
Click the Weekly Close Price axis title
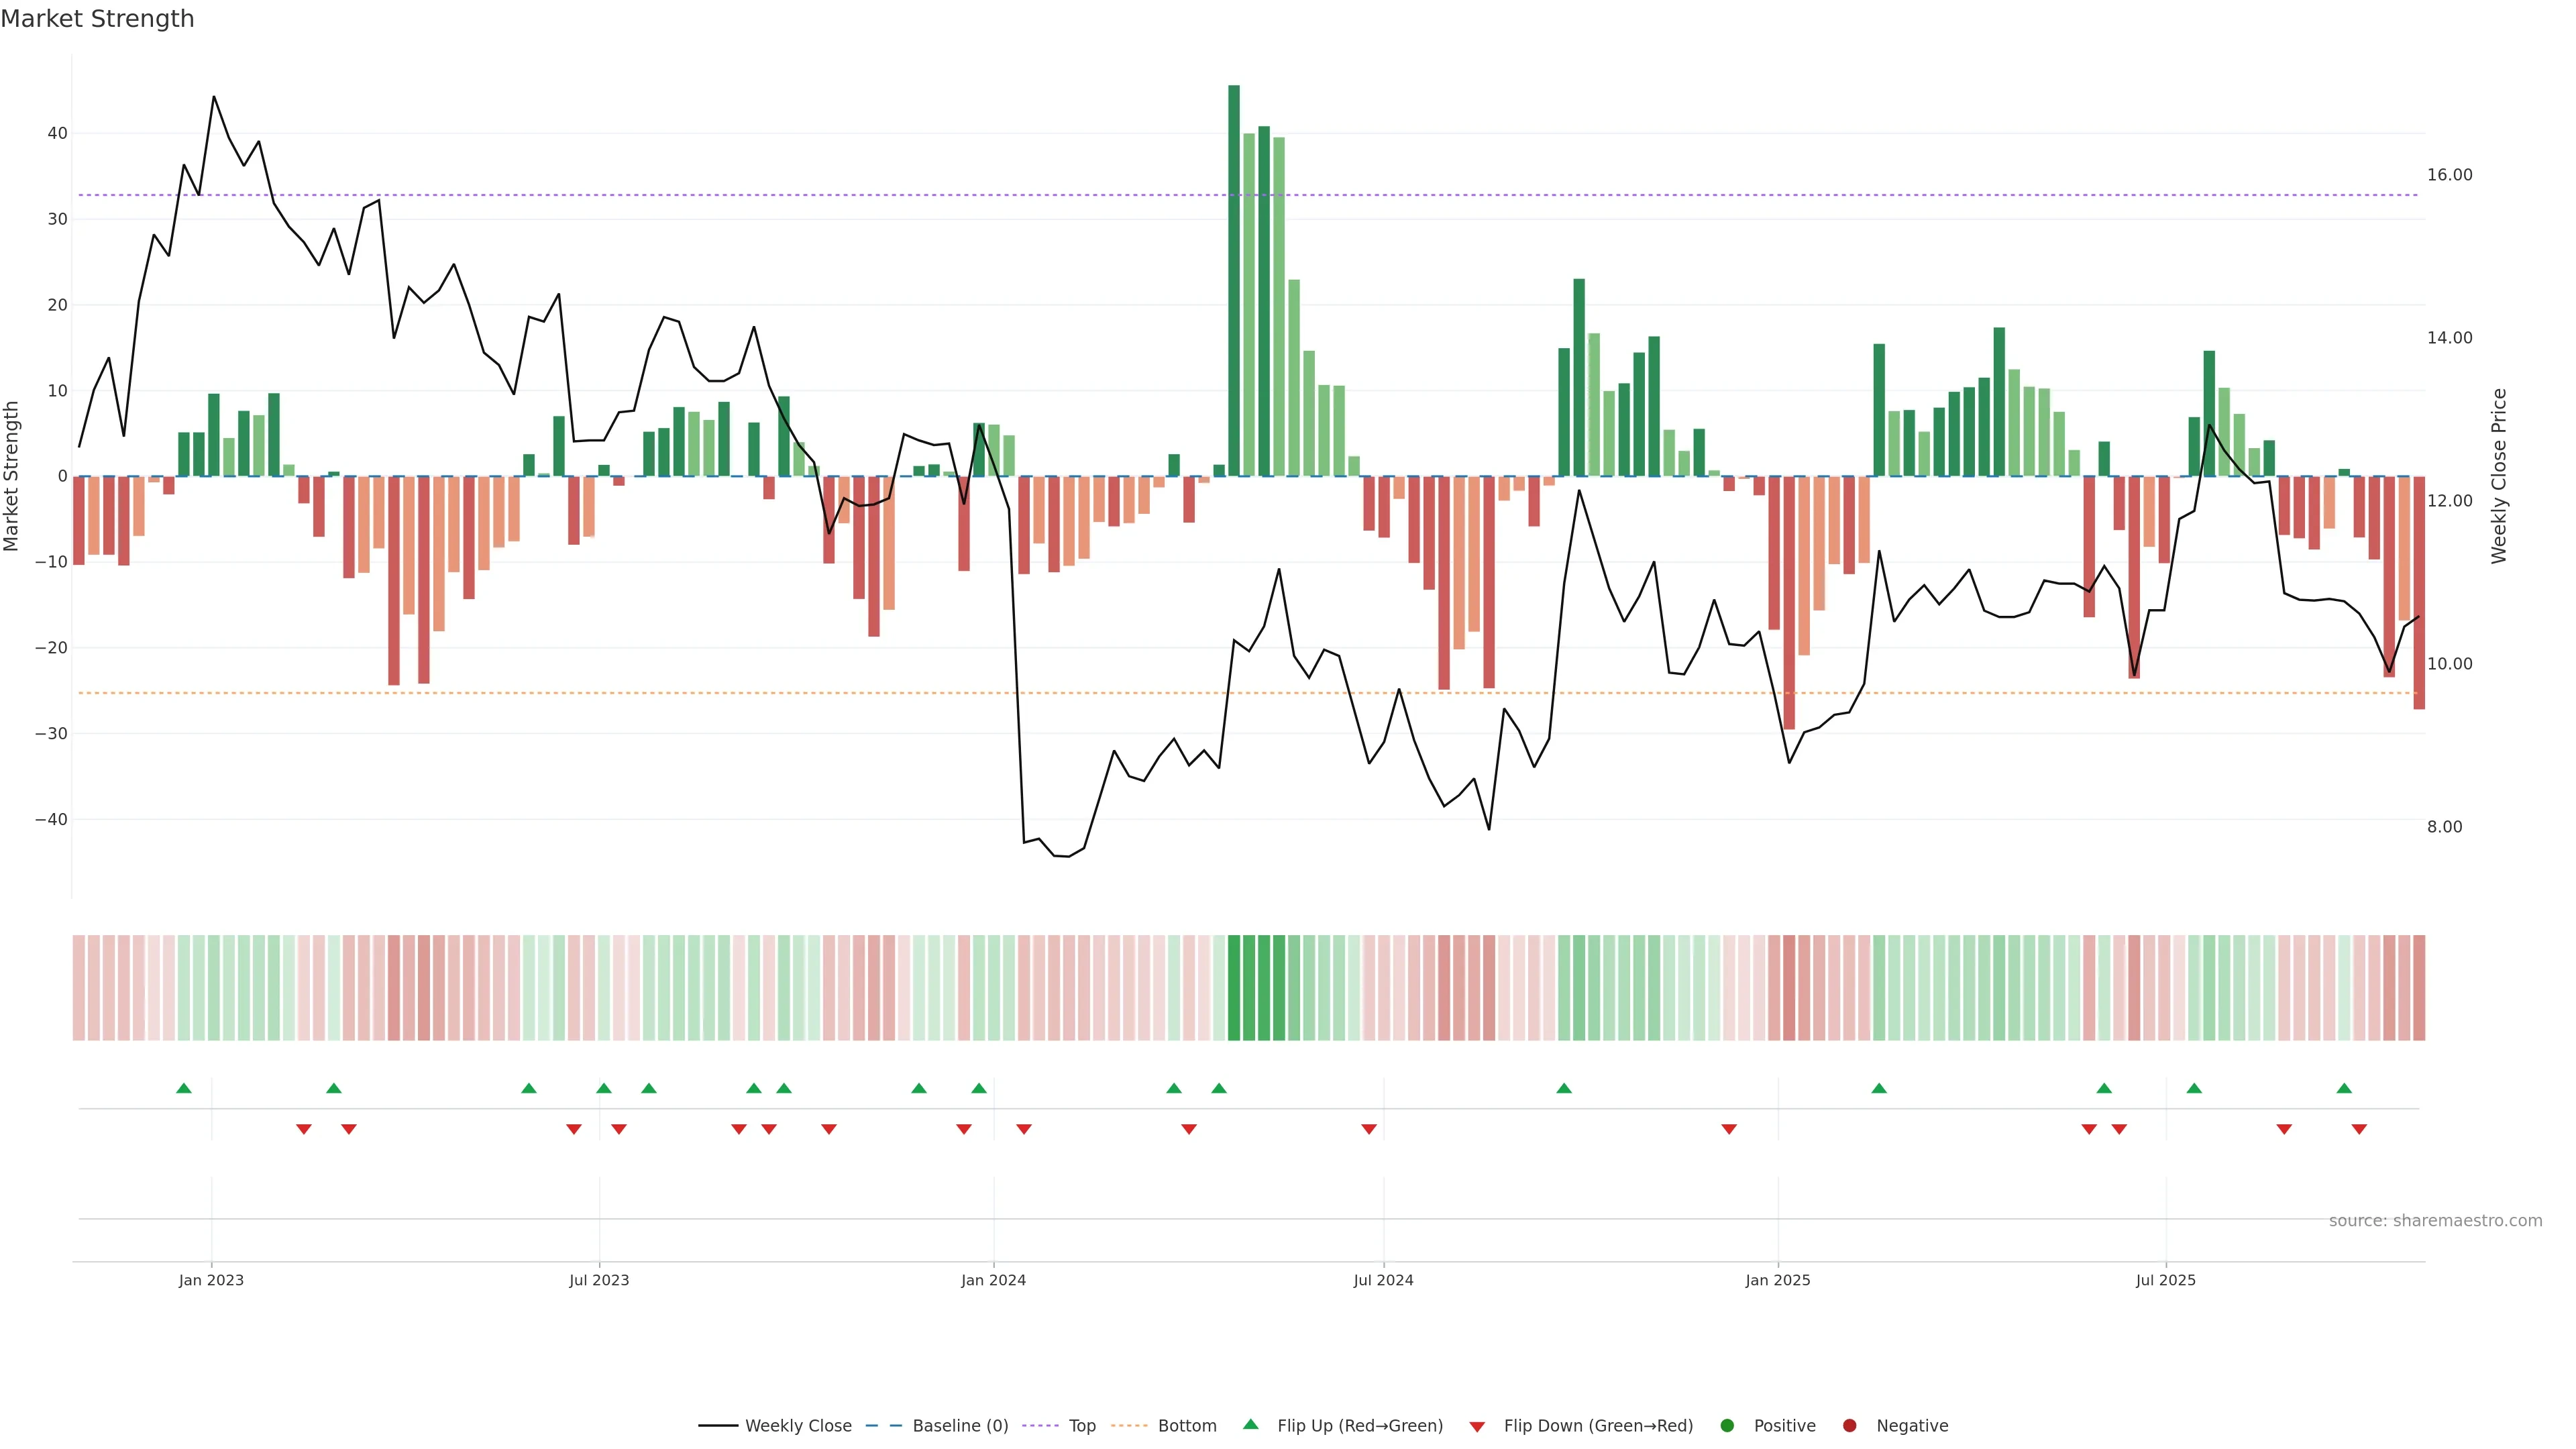click(2499, 476)
